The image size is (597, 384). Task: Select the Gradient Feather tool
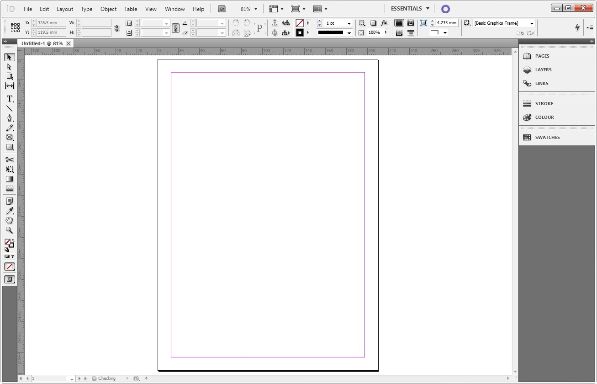coord(9,188)
